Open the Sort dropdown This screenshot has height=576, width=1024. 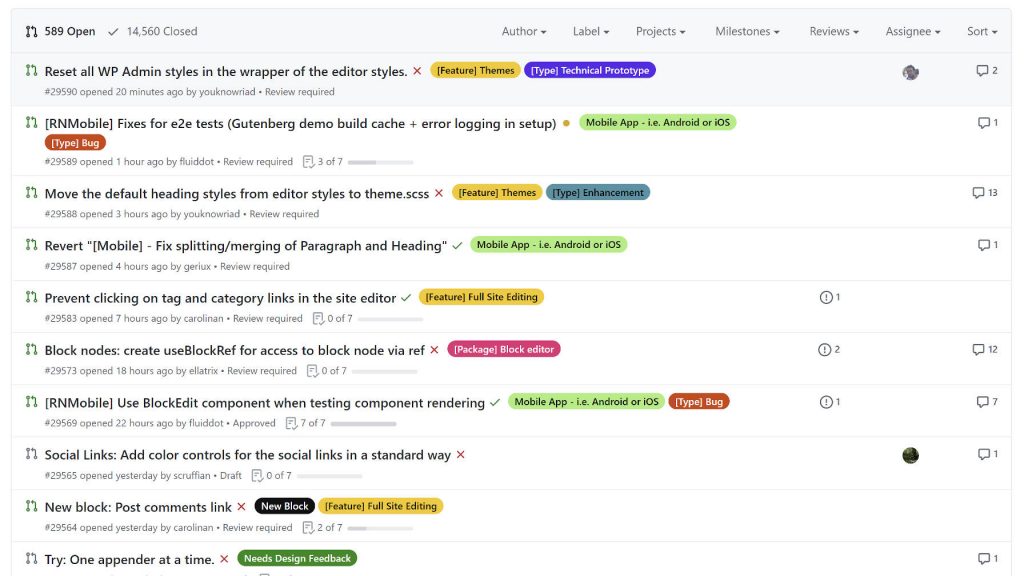981,32
